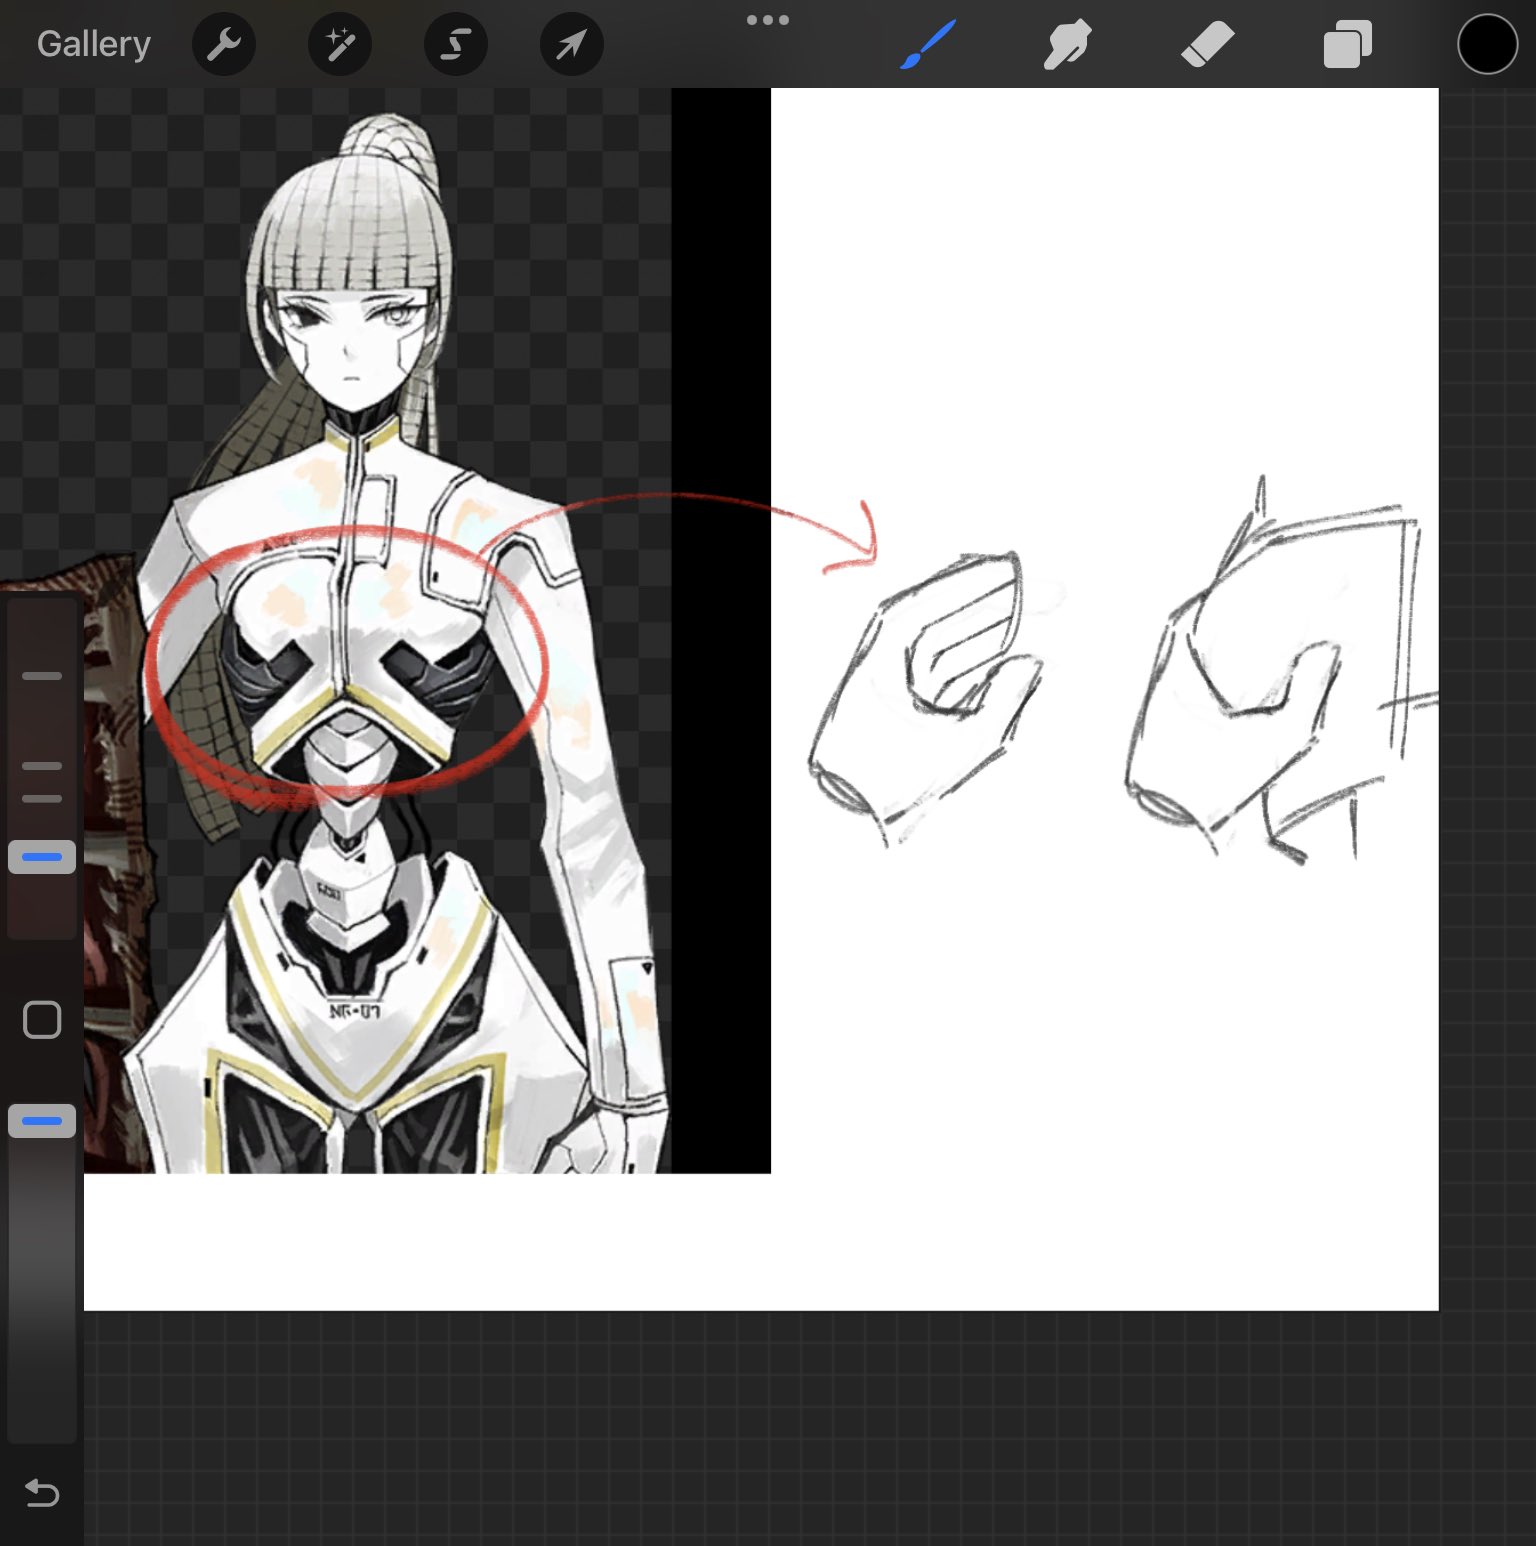Tap the three-dot menu at top
The width and height of the screenshot is (1536, 1546).
pos(768,20)
